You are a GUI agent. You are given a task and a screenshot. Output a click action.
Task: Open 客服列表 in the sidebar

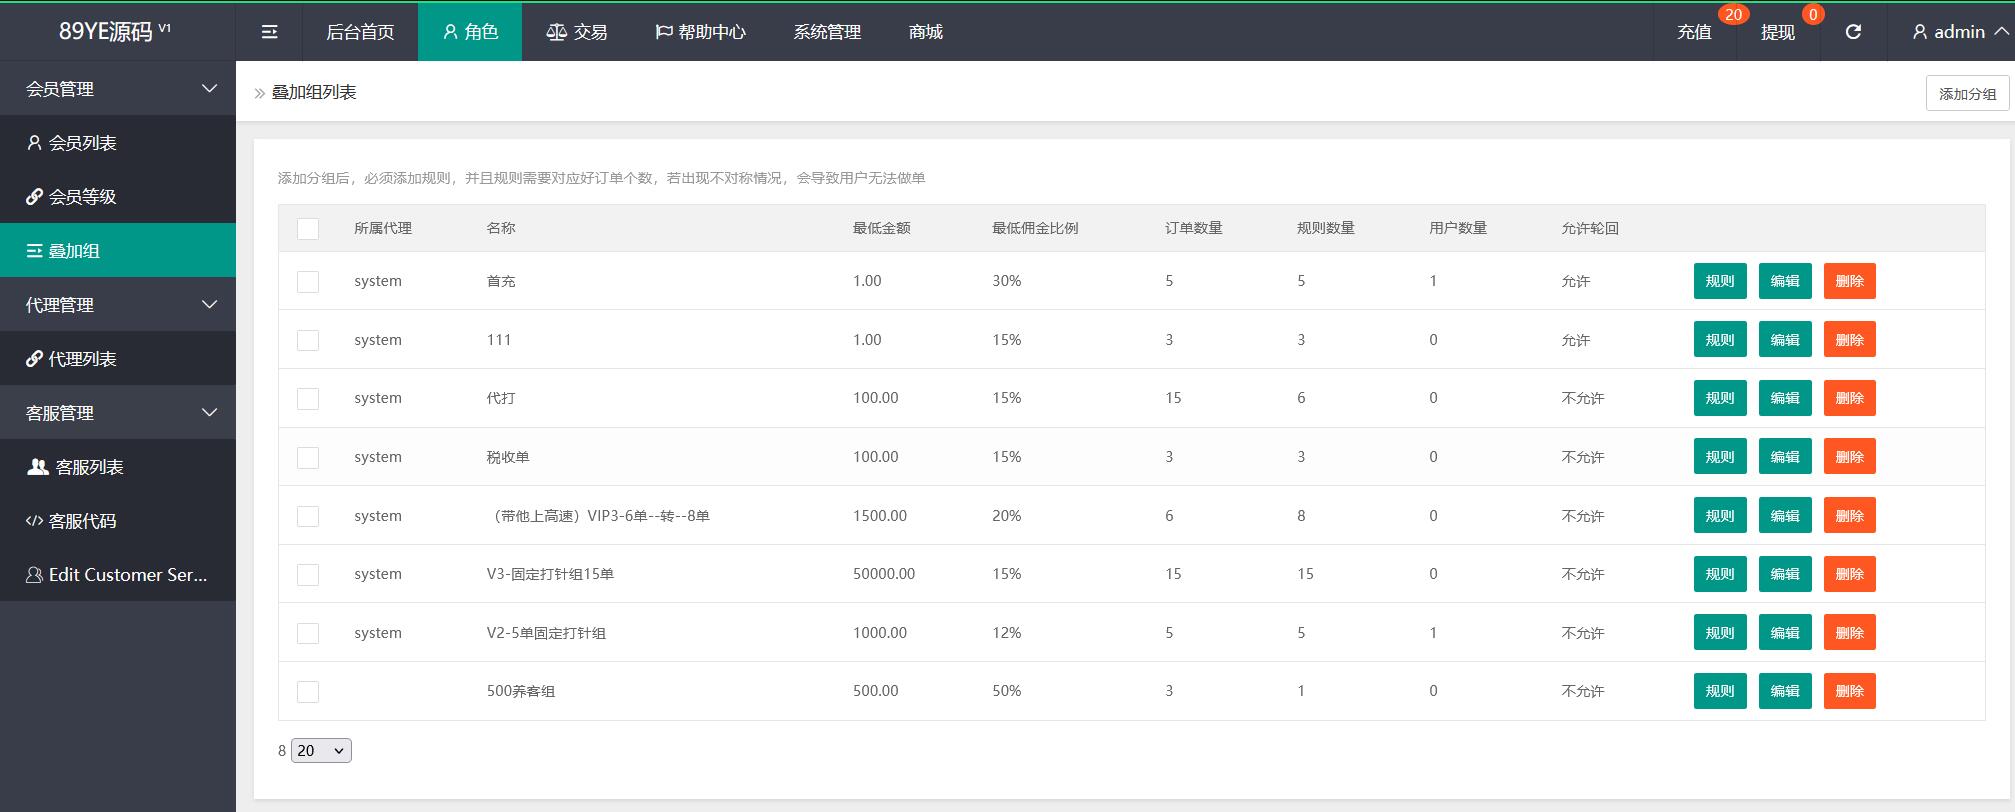click(x=118, y=467)
